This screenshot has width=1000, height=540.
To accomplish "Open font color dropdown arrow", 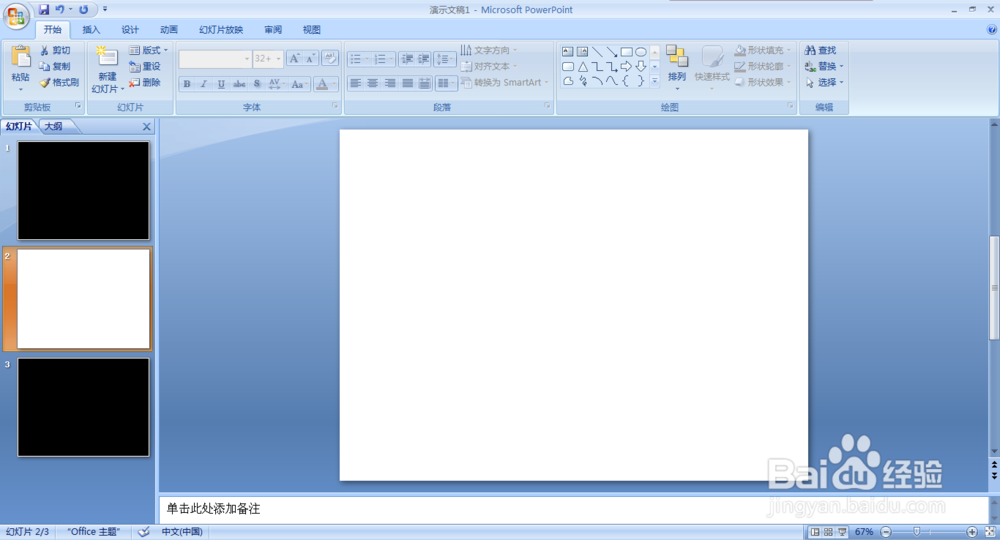I will tap(334, 84).
